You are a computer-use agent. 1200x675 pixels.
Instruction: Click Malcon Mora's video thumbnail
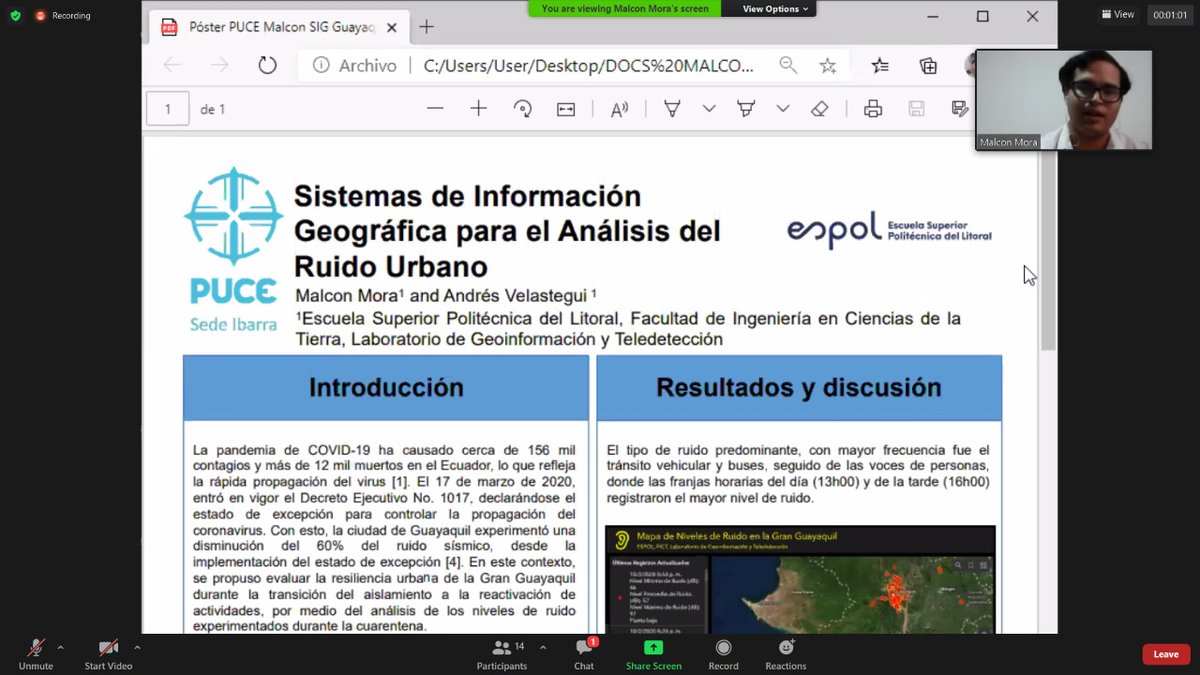pyautogui.click(x=1064, y=100)
